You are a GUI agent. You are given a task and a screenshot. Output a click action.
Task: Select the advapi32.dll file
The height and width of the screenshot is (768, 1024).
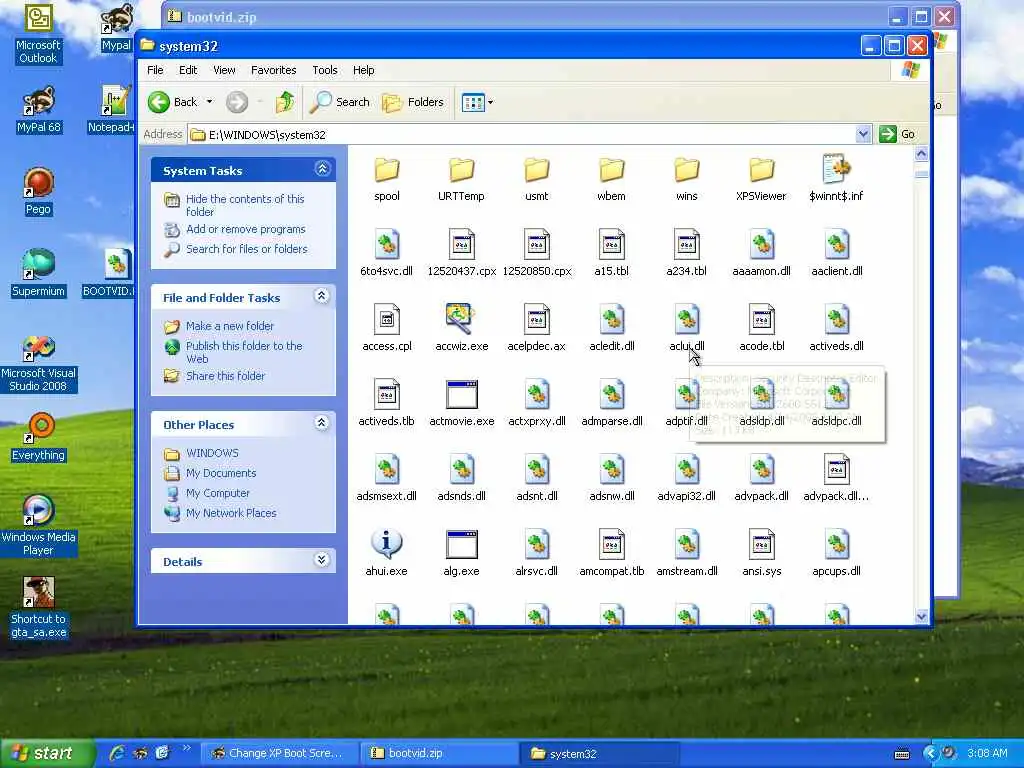tap(686, 479)
